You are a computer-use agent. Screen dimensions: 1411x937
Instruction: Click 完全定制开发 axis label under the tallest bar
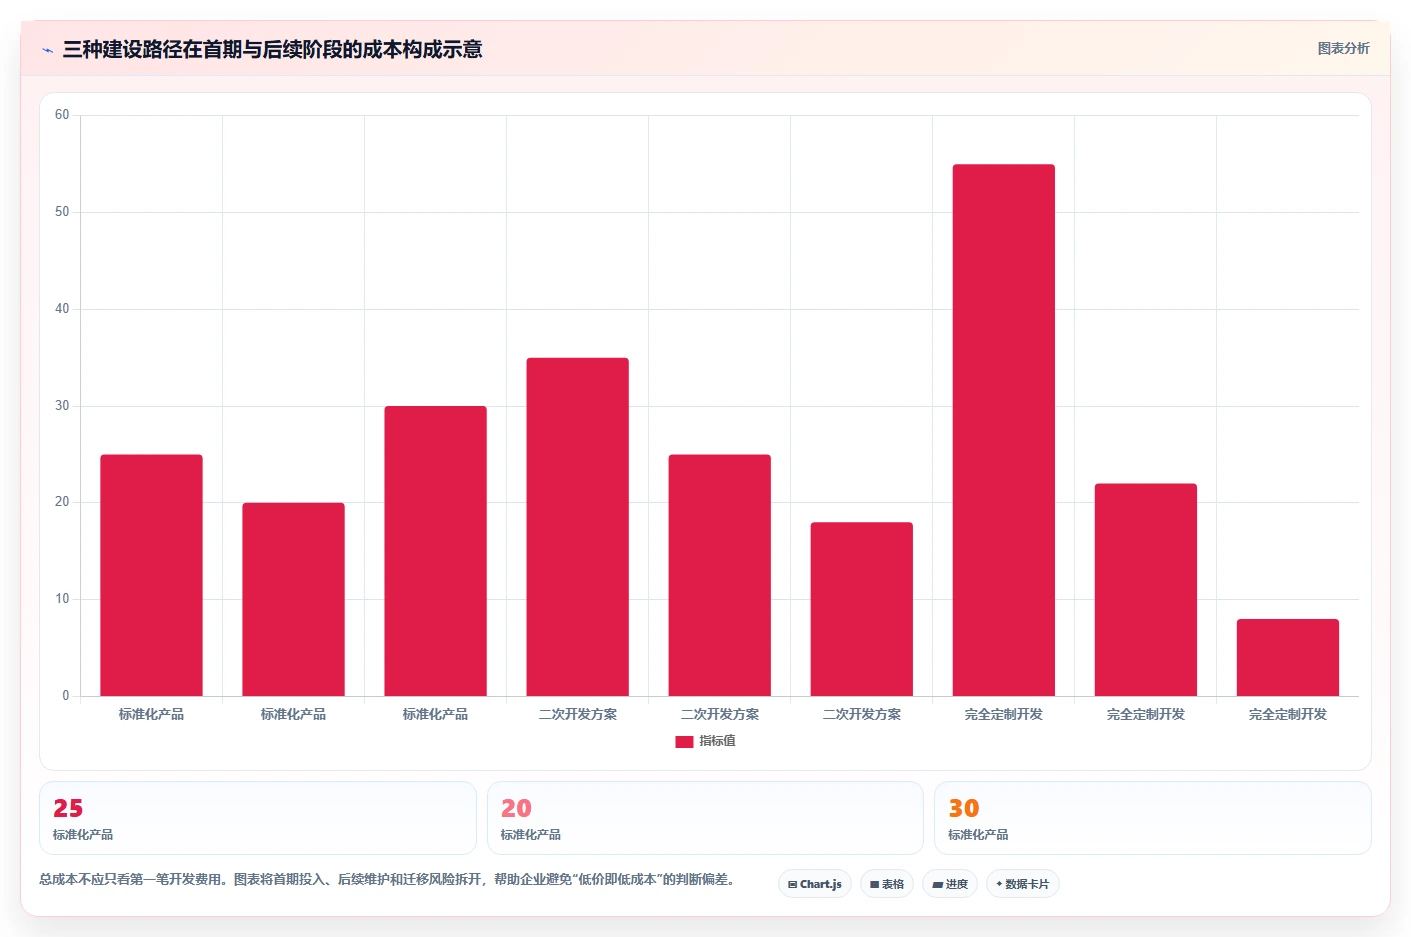[1003, 714]
